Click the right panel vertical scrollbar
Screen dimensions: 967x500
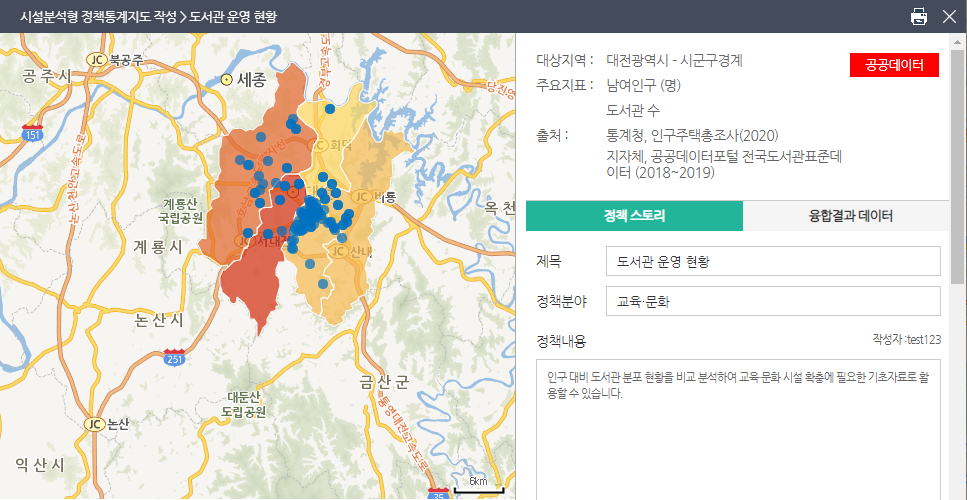pyautogui.click(x=957, y=166)
